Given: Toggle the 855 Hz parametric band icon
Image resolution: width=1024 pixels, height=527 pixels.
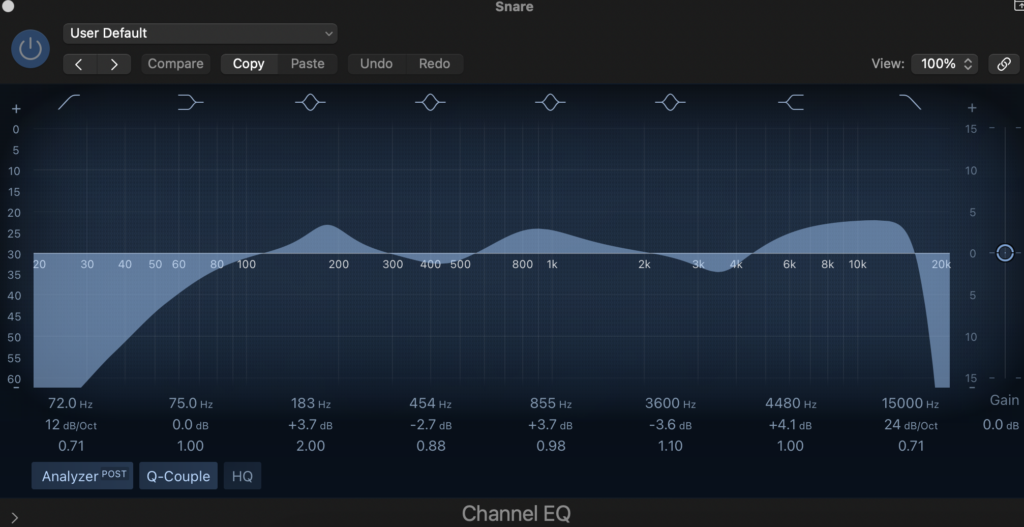Looking at the screenshot, I should (550, 102).
